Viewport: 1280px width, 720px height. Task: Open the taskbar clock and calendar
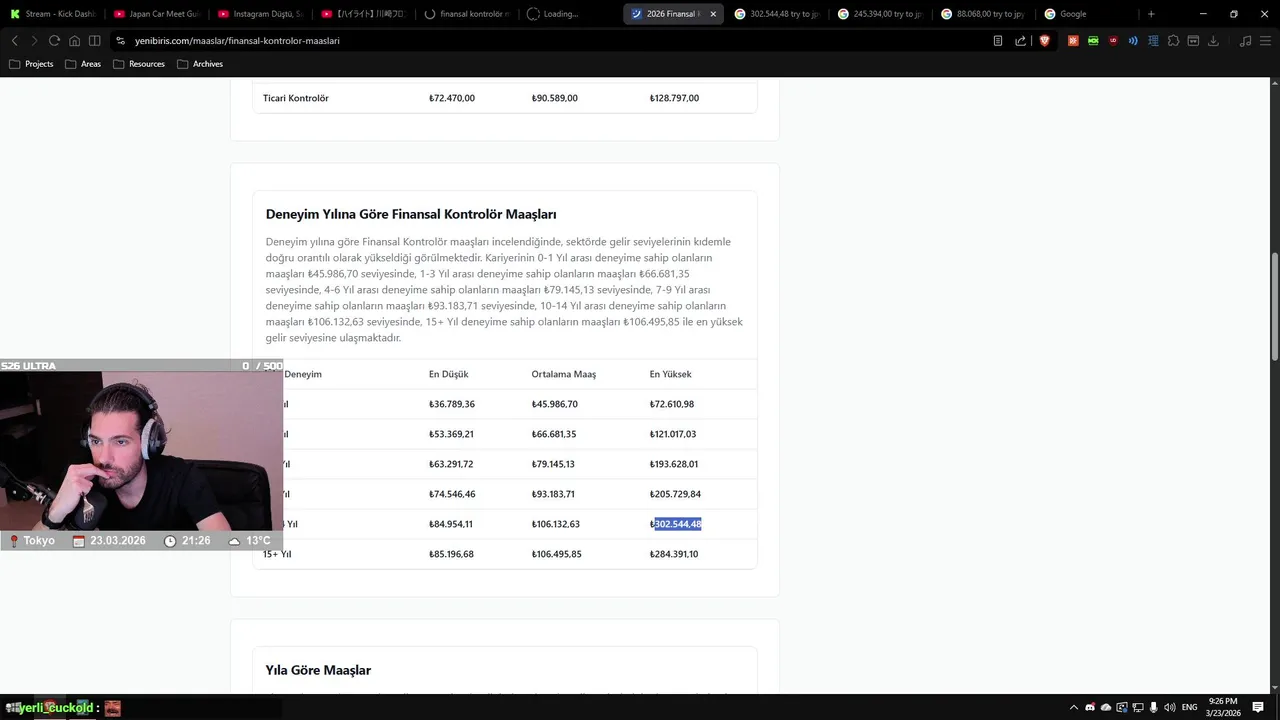tap(1223, 707)
